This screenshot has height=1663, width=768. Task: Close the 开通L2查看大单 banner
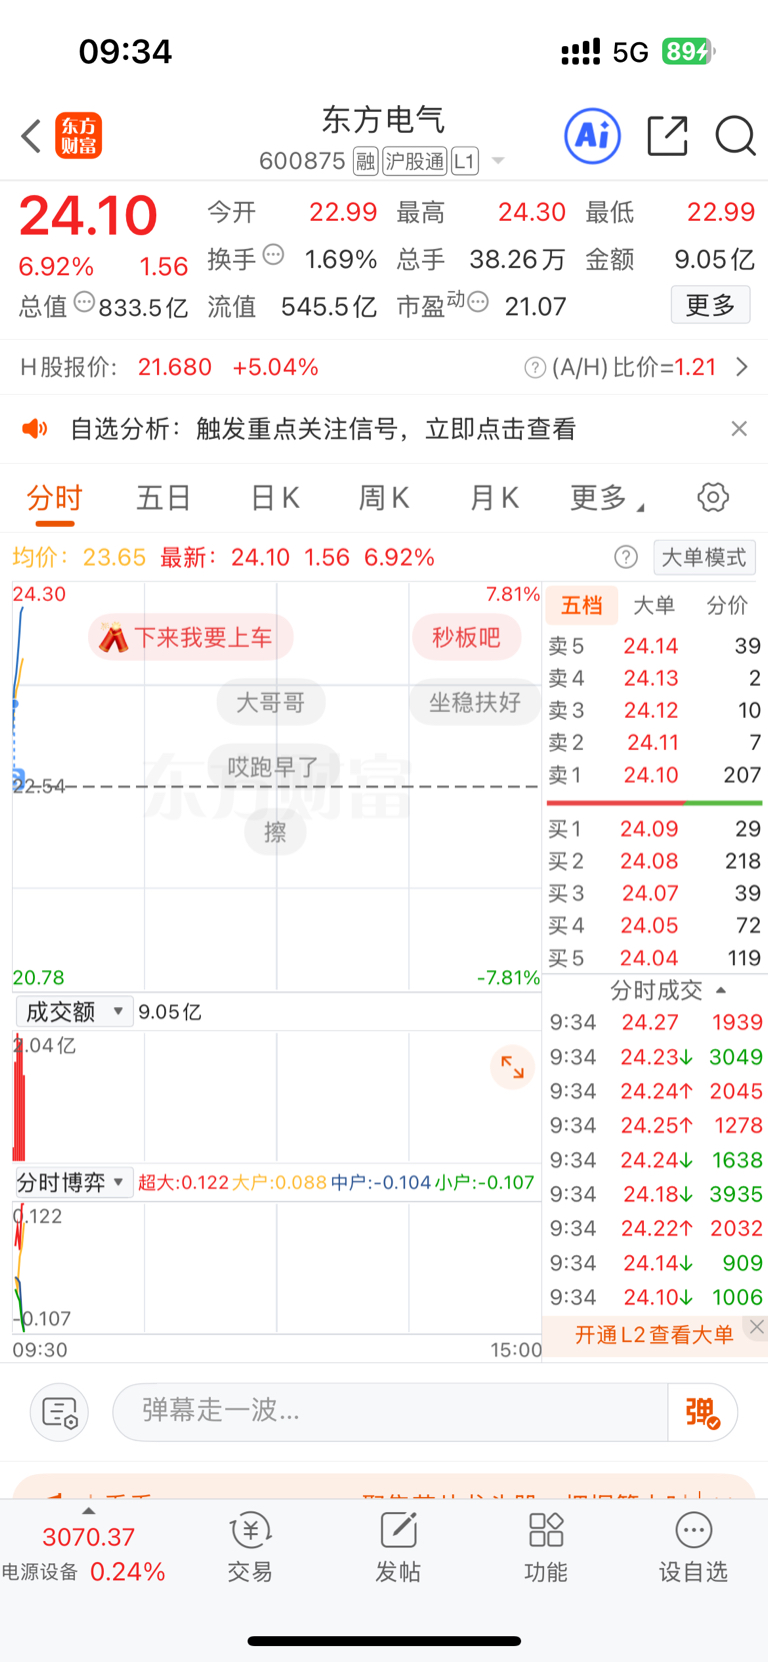pyautogui.click(x=757, y=1327)
